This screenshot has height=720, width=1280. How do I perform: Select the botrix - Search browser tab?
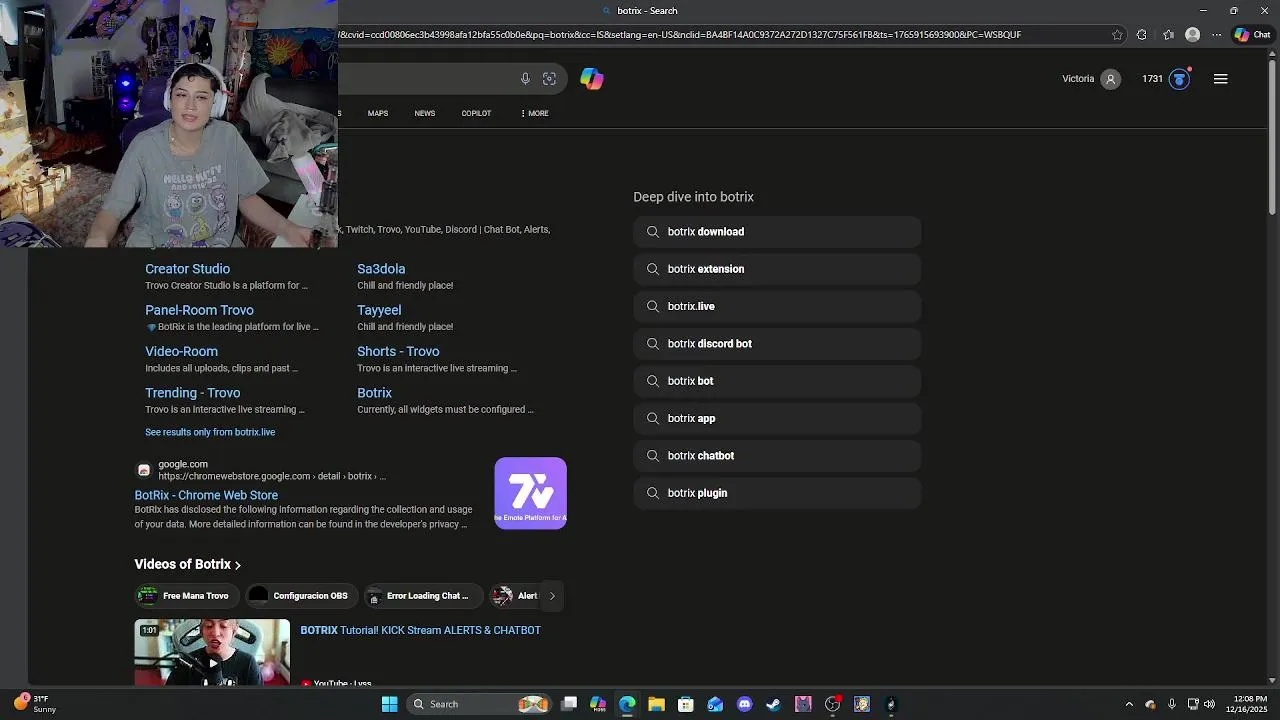point(641,10)
